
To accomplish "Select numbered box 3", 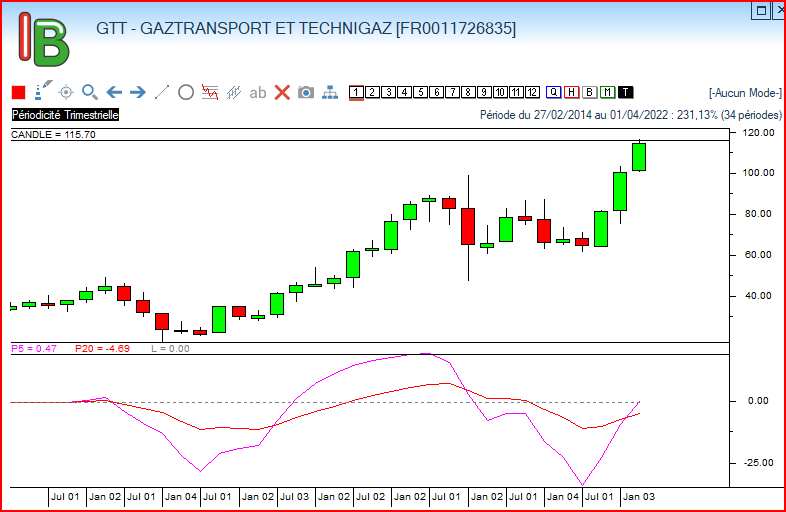I will [388, 92].
